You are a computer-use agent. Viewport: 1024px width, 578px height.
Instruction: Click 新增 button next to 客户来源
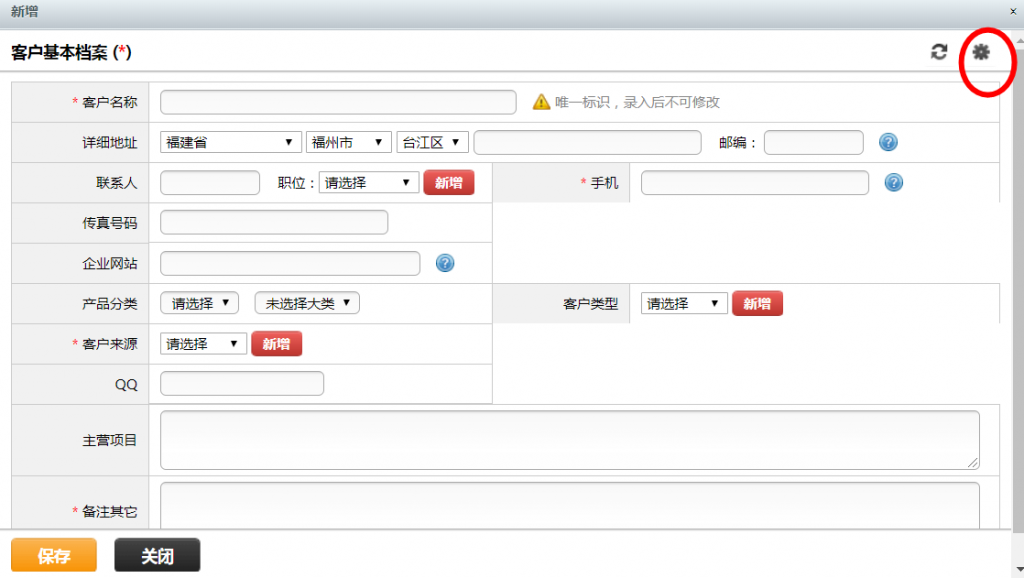click(x=276, y=344)
